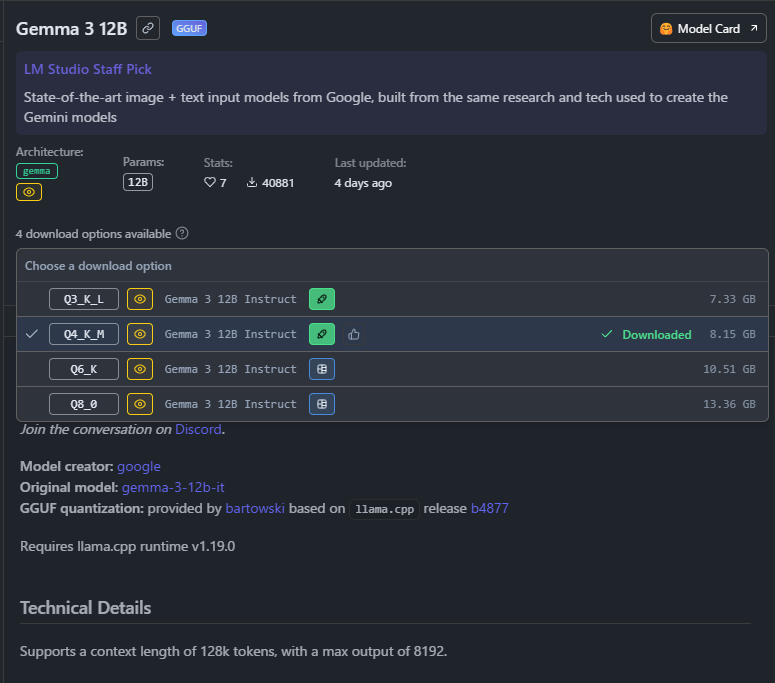
Task: Click LM Studio Staff Pick heading
Action: pos(87,69)
